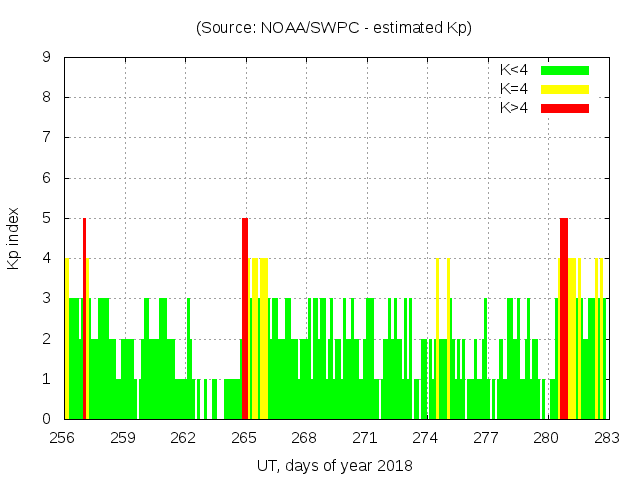Screen dimensions: 640x480
Task: Click the y-axis tick label 9
Action: coord(47,58)
